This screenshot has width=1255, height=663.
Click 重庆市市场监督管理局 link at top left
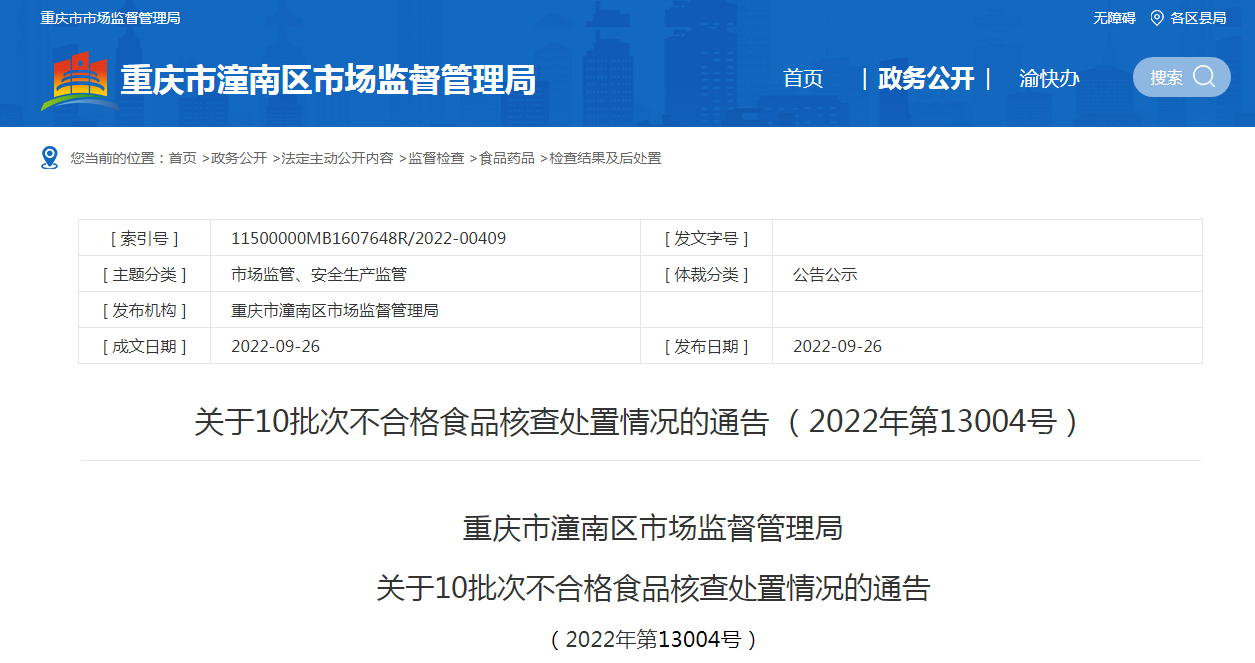pos(111,18)
